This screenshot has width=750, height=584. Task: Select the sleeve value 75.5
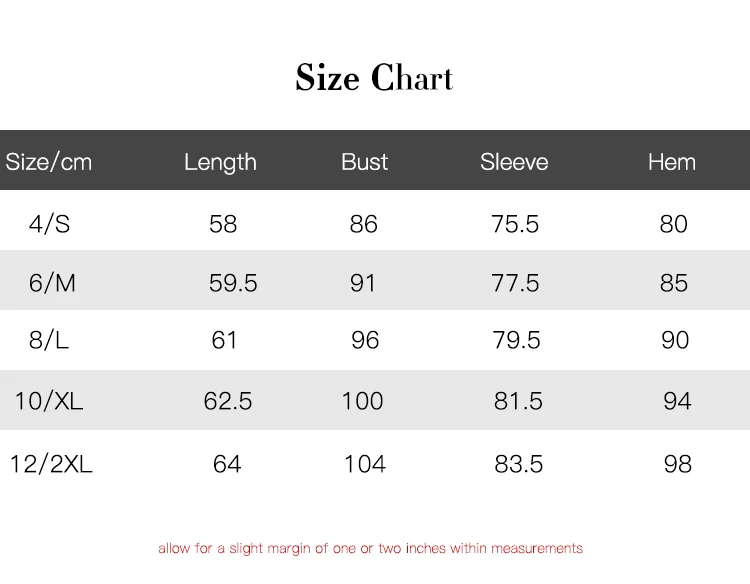515,224
